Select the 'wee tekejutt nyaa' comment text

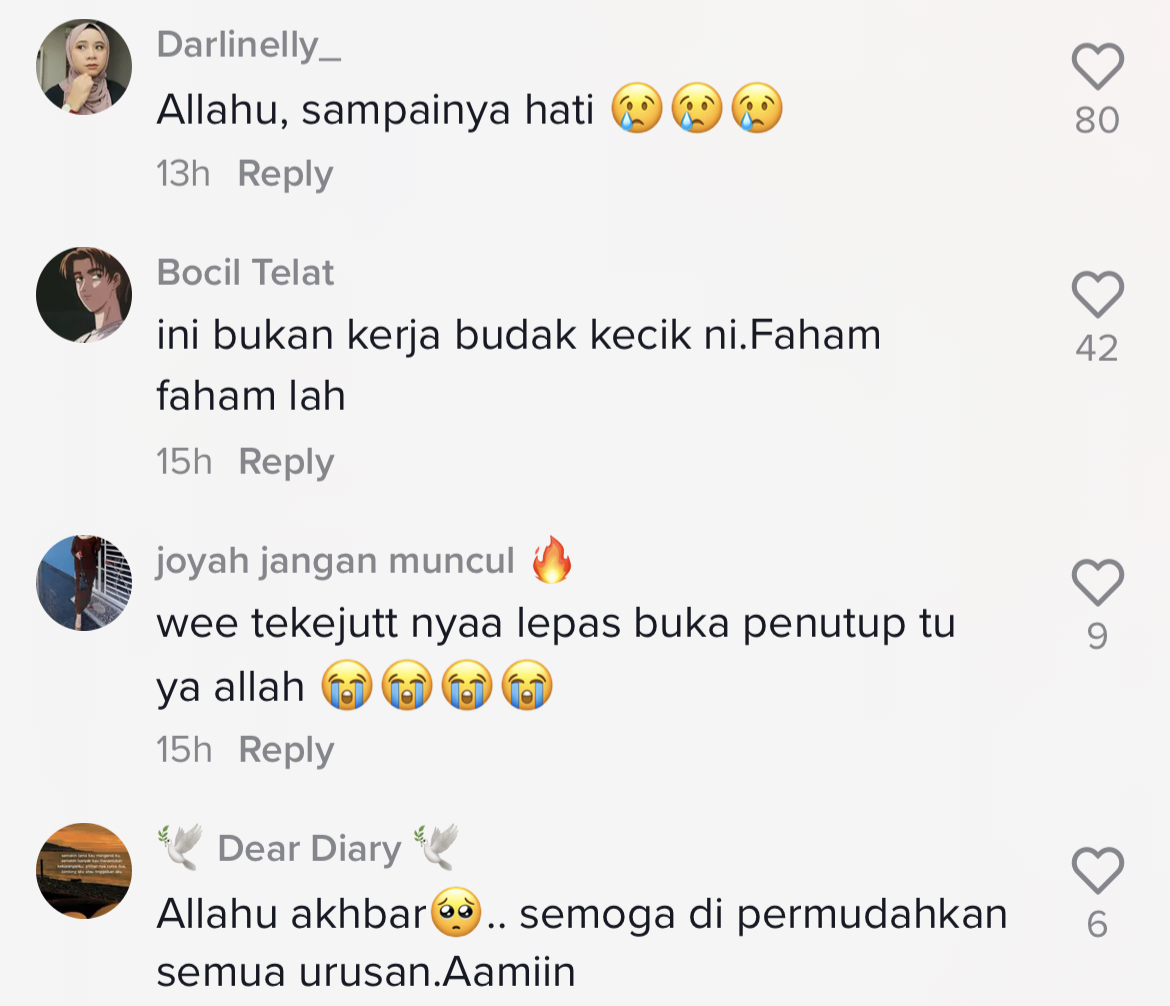(x=556, y=654)
